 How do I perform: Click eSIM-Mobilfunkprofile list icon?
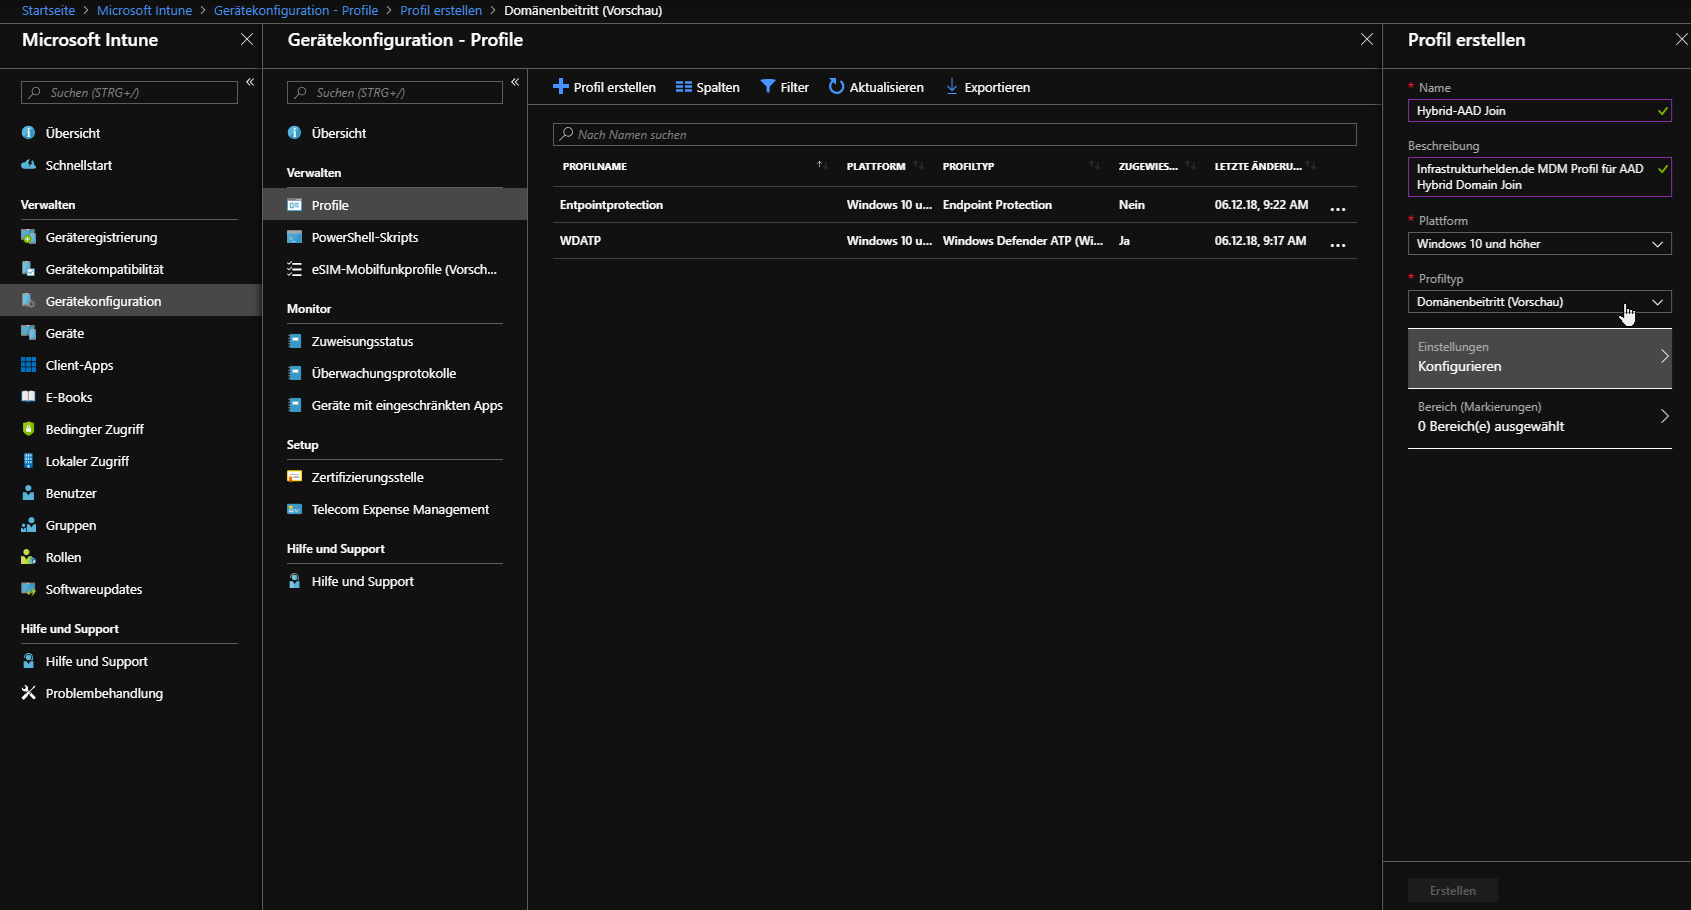[294, 269]
